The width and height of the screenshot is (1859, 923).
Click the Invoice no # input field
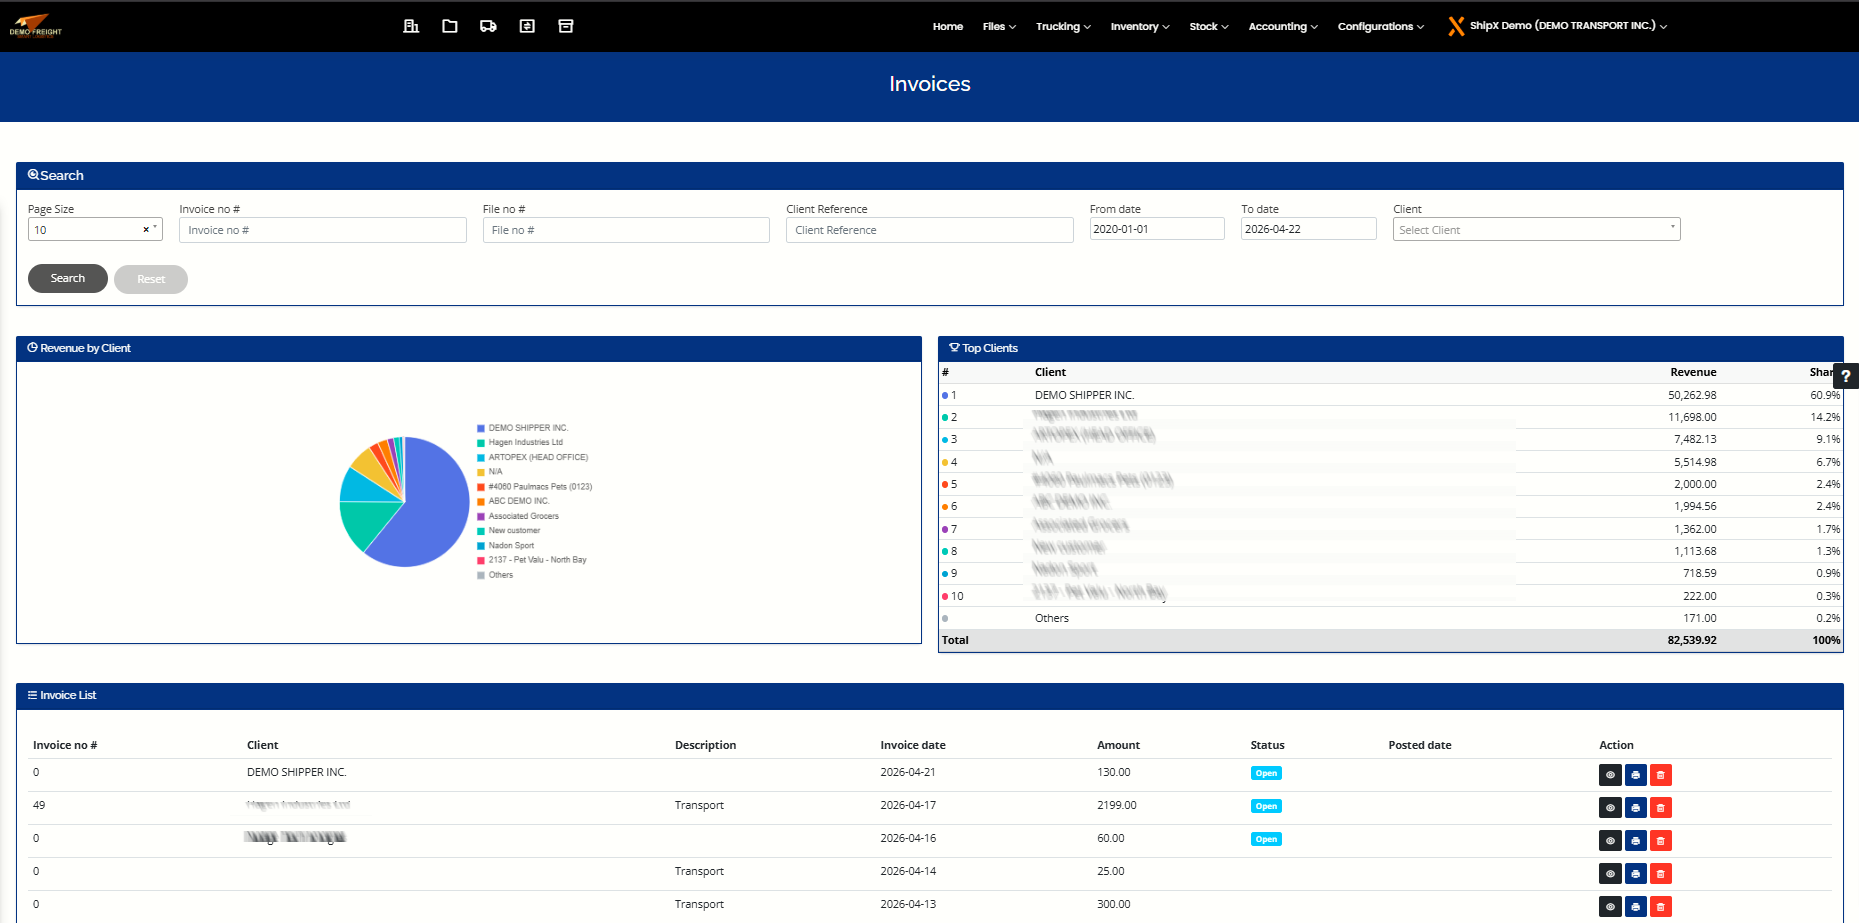point(322,230)
